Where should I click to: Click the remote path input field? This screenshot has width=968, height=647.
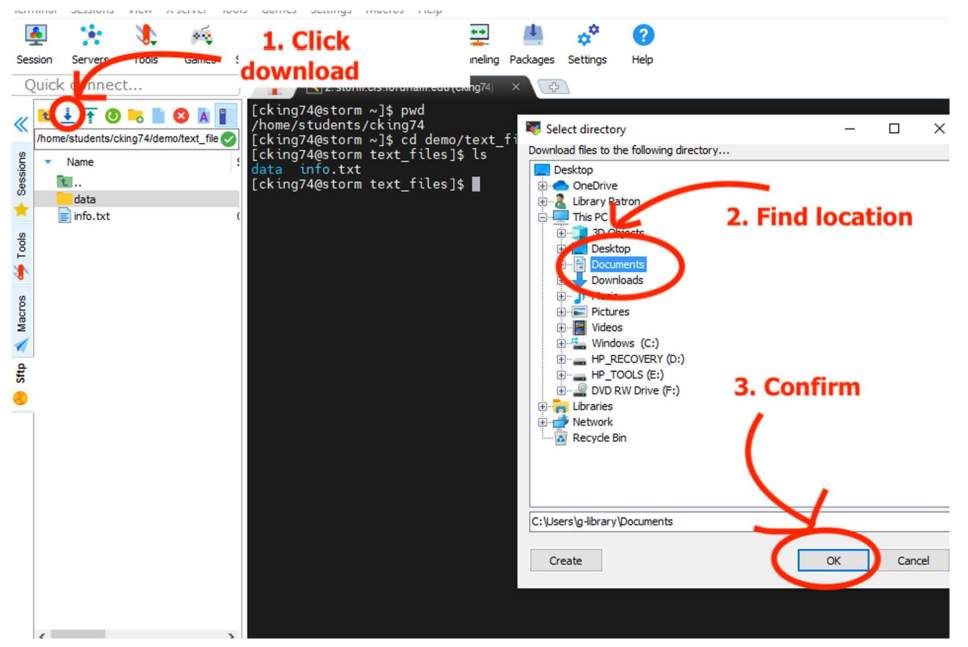(126, 139)
